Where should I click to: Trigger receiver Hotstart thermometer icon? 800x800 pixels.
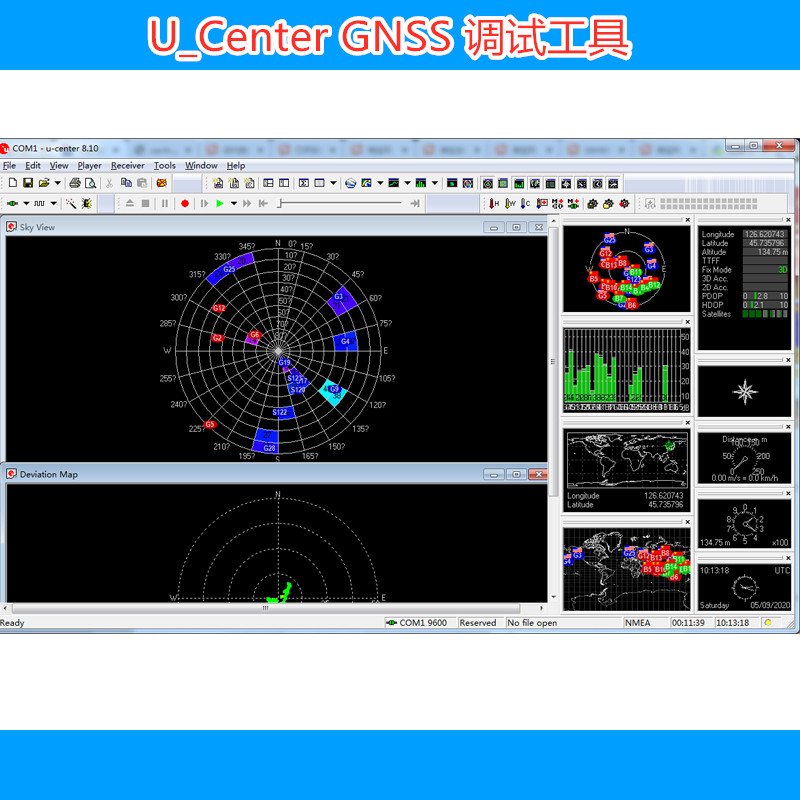(x=494, y=204)
